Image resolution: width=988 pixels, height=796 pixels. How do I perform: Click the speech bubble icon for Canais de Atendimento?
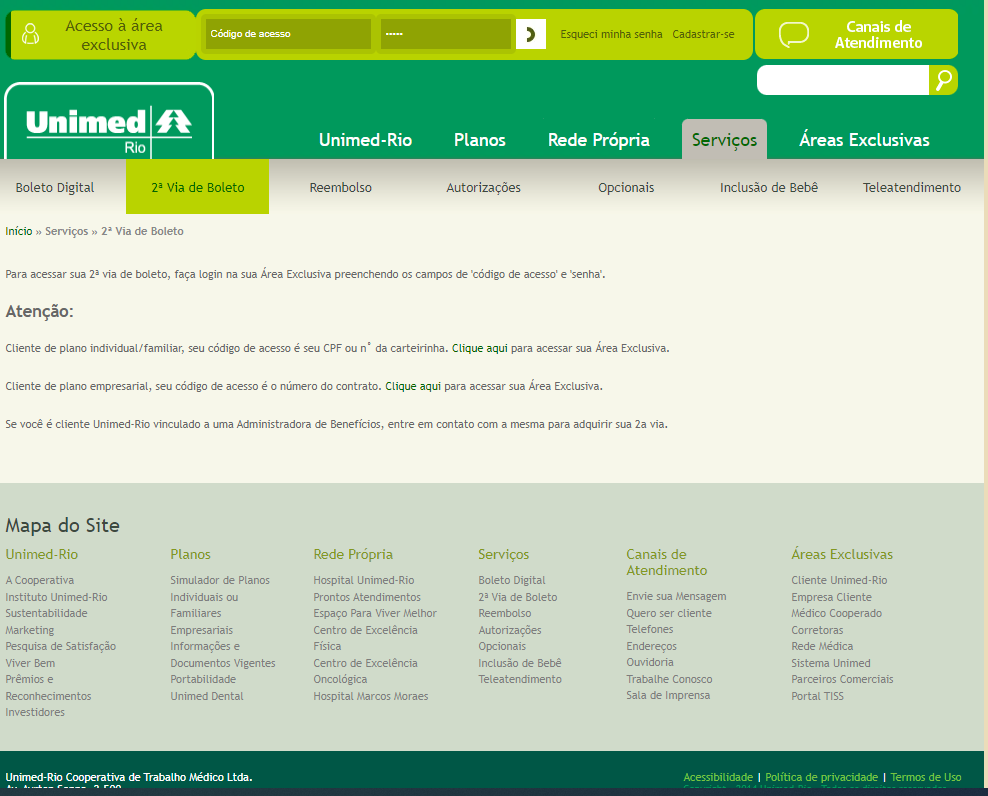tap(793, 35)
